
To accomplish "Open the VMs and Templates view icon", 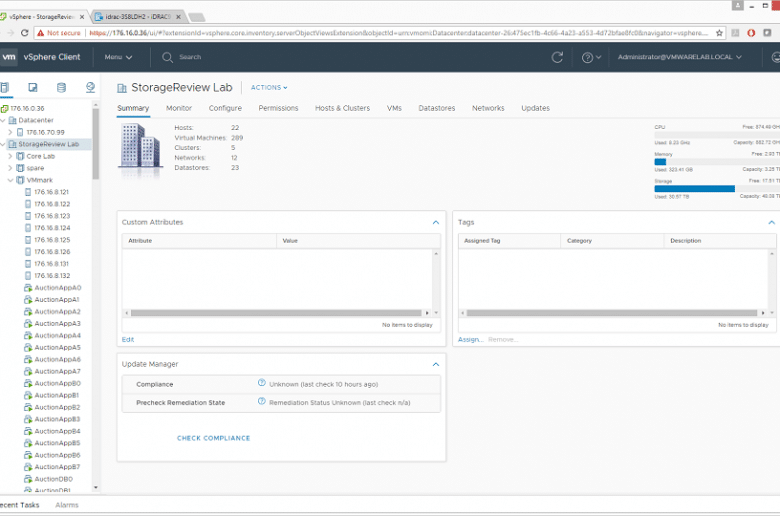I will (x=33, y=88).
